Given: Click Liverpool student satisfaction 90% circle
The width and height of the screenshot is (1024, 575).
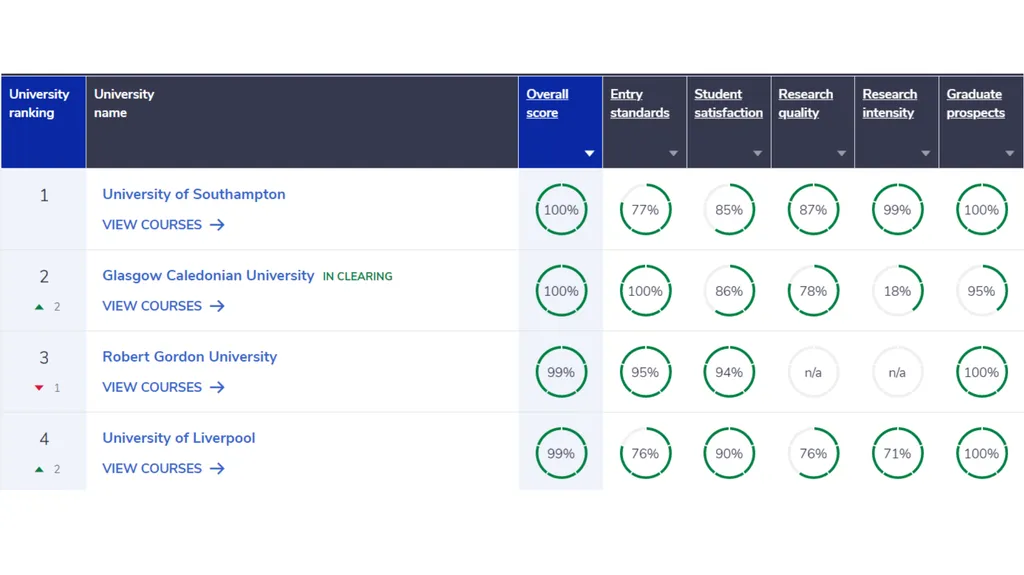Looking at the screenshot, I should pyautogui.click(x=729, y=453).
